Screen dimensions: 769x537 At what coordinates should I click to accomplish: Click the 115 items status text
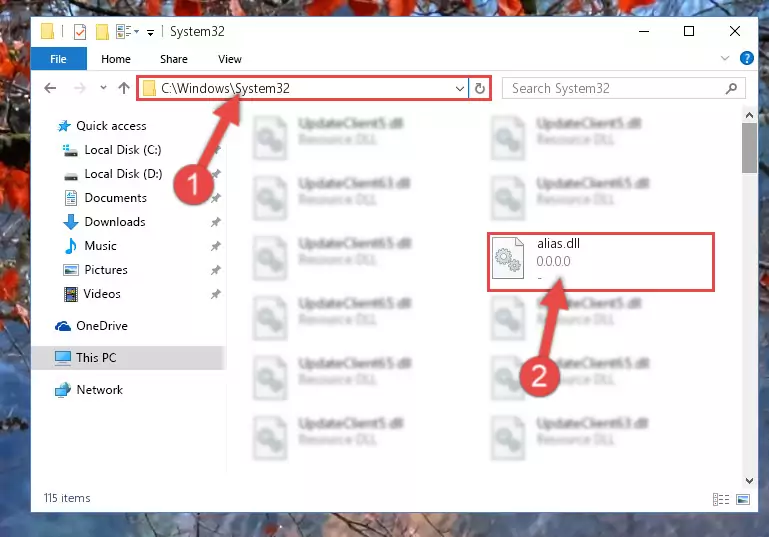click(x=67, y=498)
